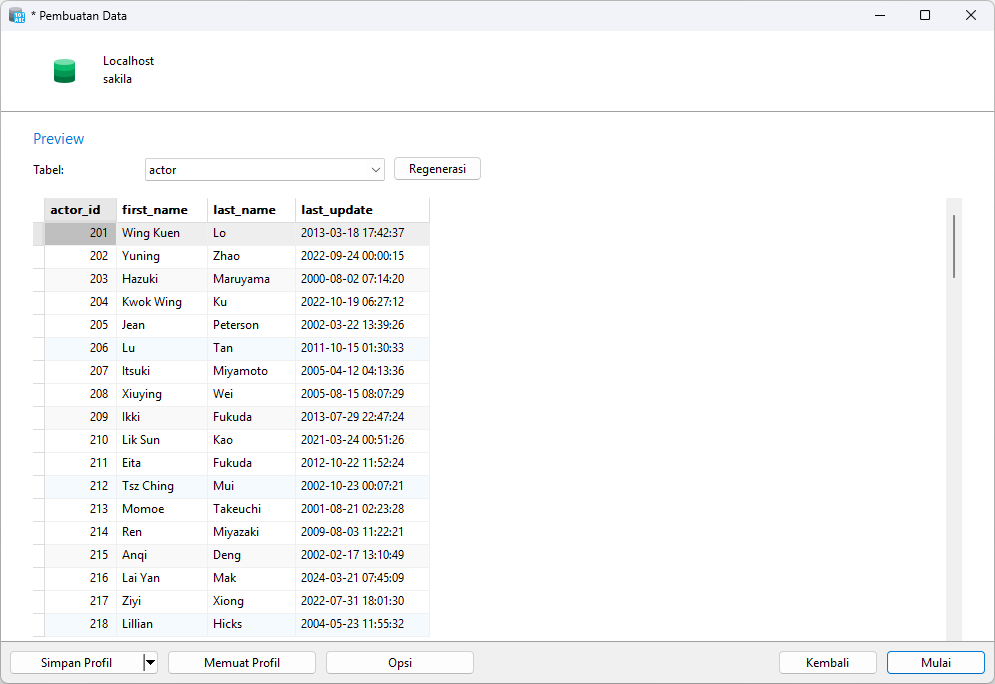Select the cell 'Wing Kuen'
This screenshot has height=684, width=995.
162,233
